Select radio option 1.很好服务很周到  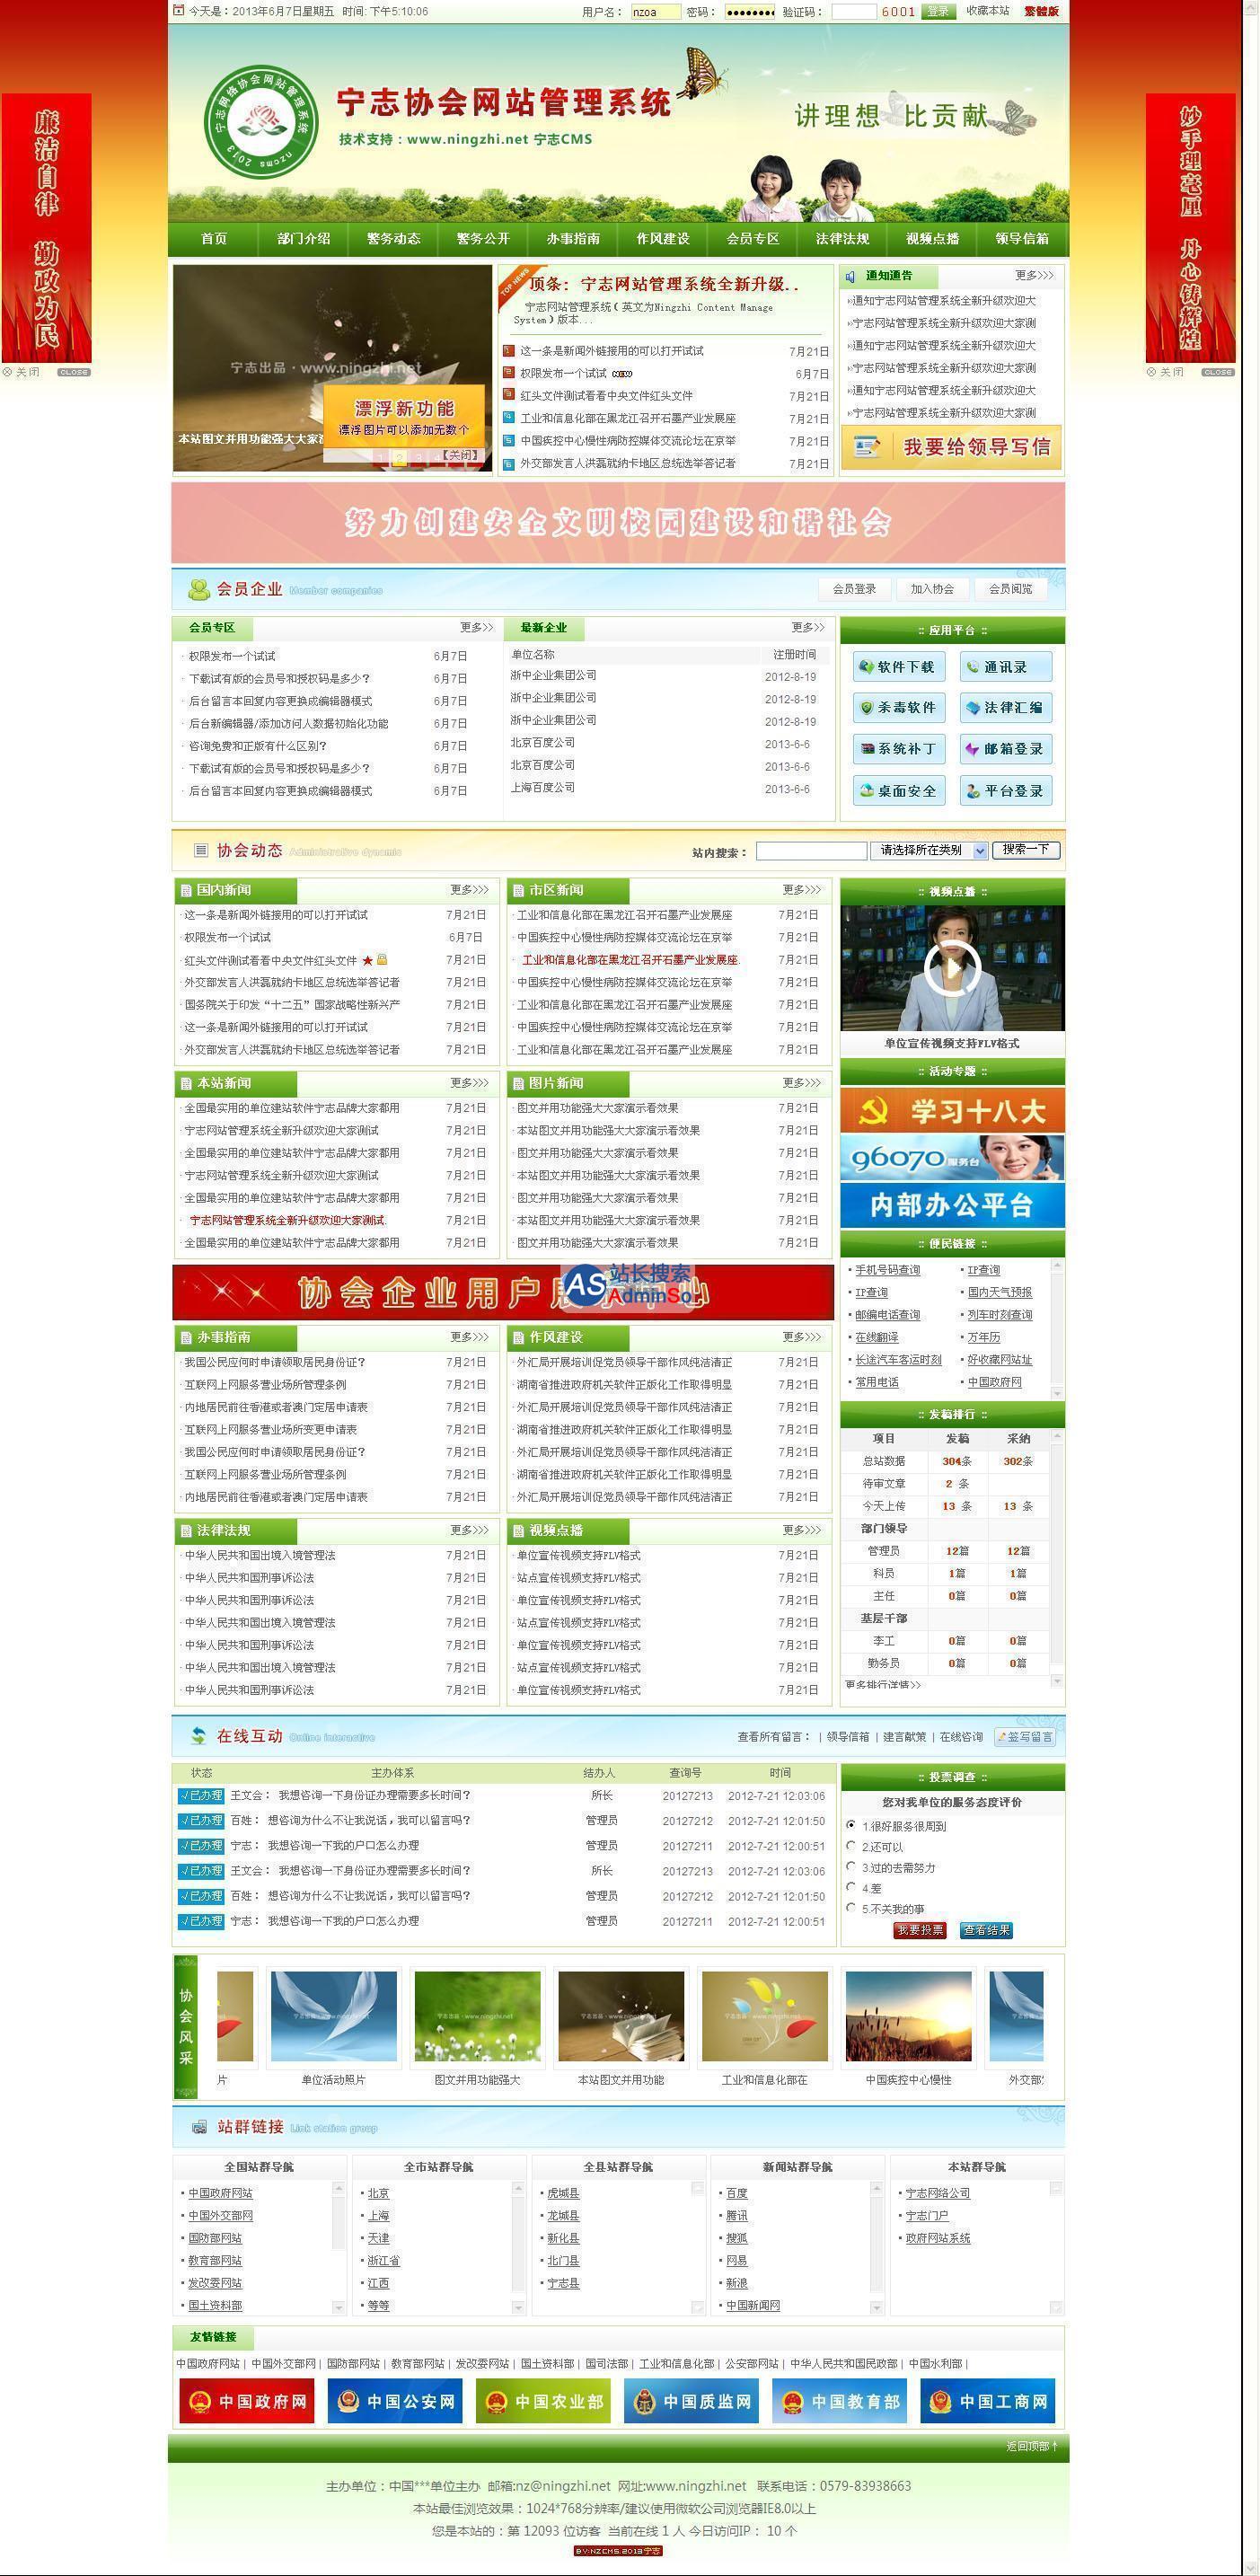851,1825
